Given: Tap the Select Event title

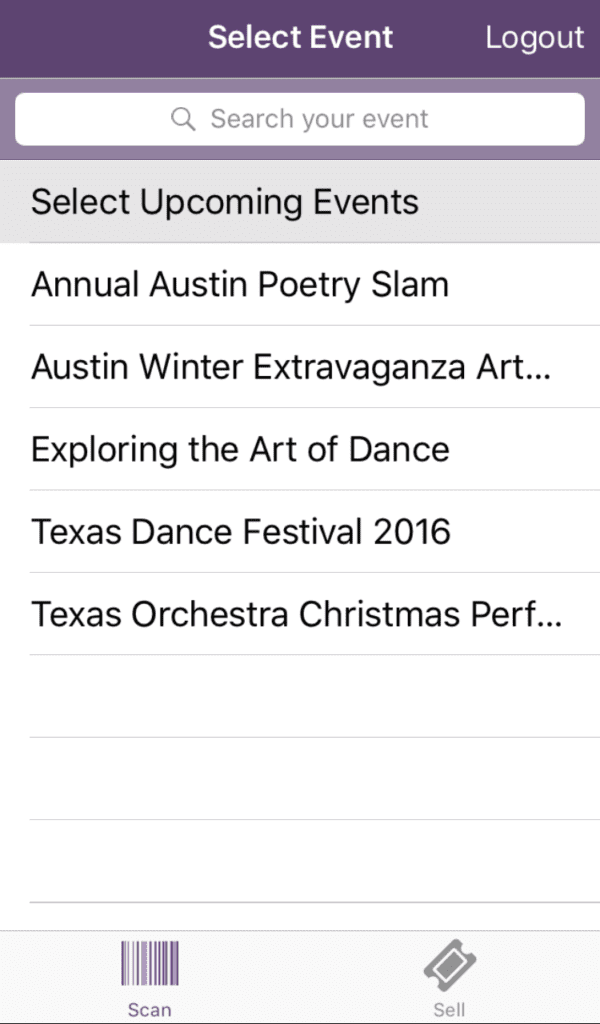Looking at the screenshot, I should [300, 37].
